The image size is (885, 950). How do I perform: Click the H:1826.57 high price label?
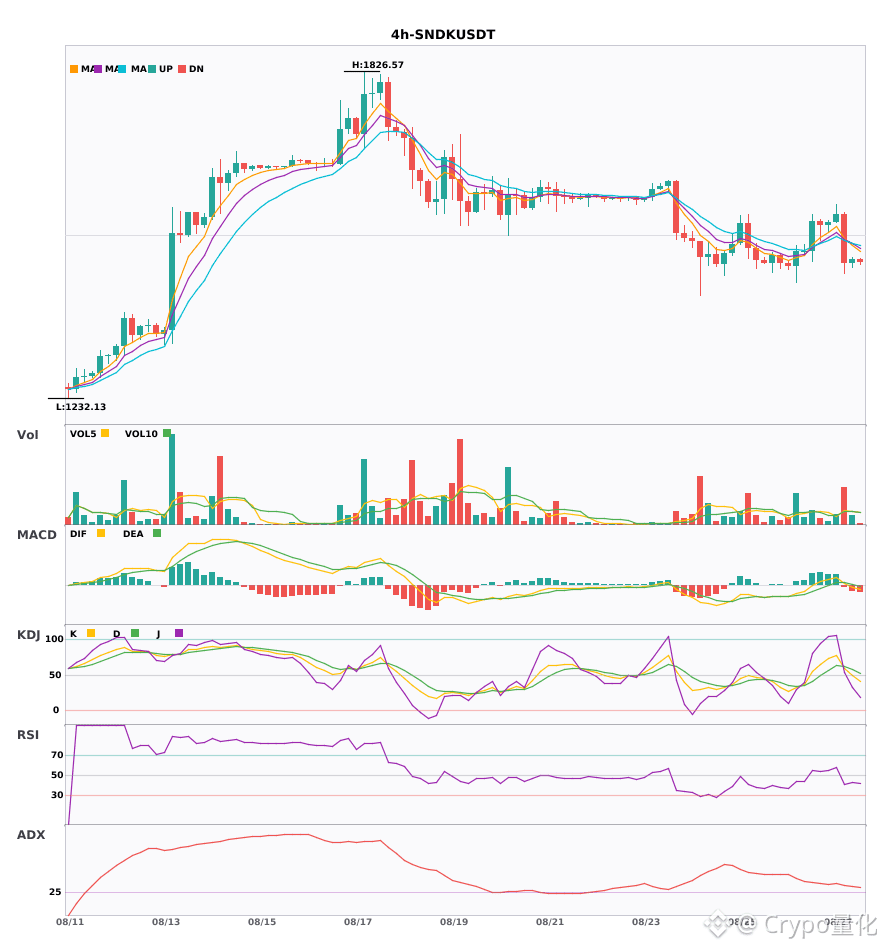[x=378, y=65]
